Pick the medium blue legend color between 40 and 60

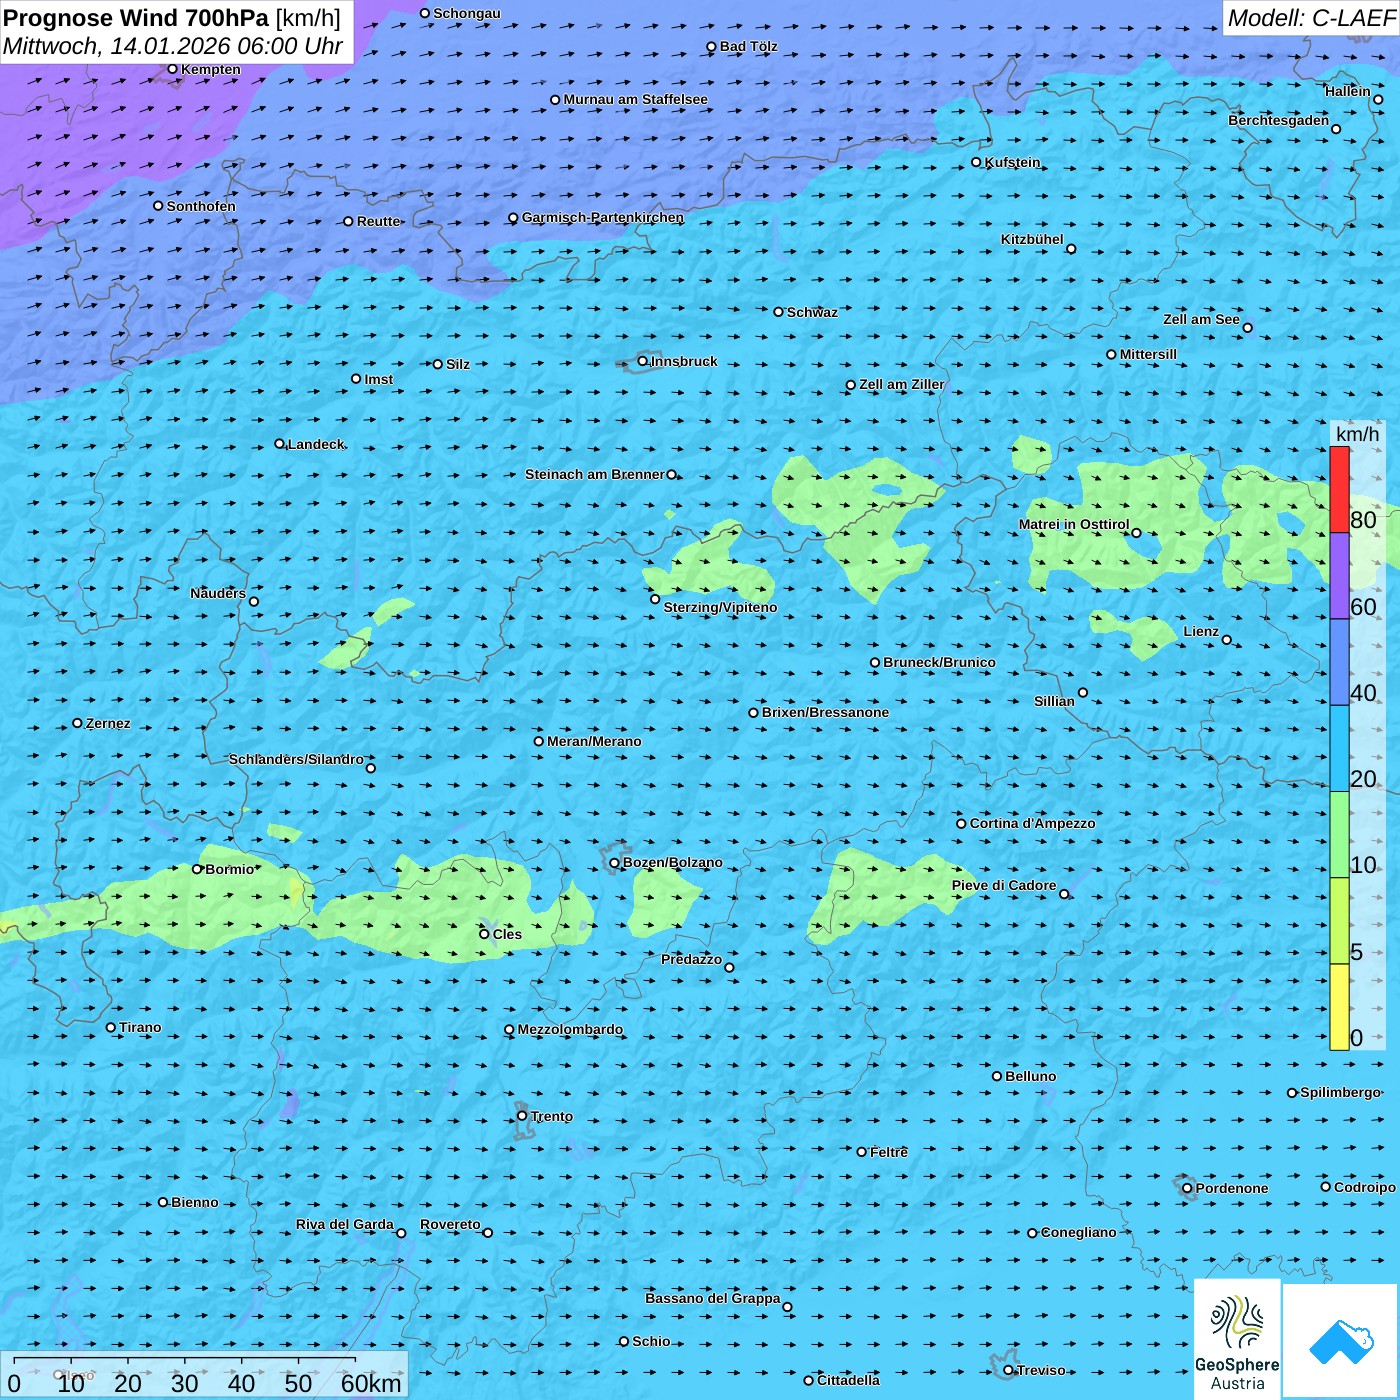(x=1339, y=662)
